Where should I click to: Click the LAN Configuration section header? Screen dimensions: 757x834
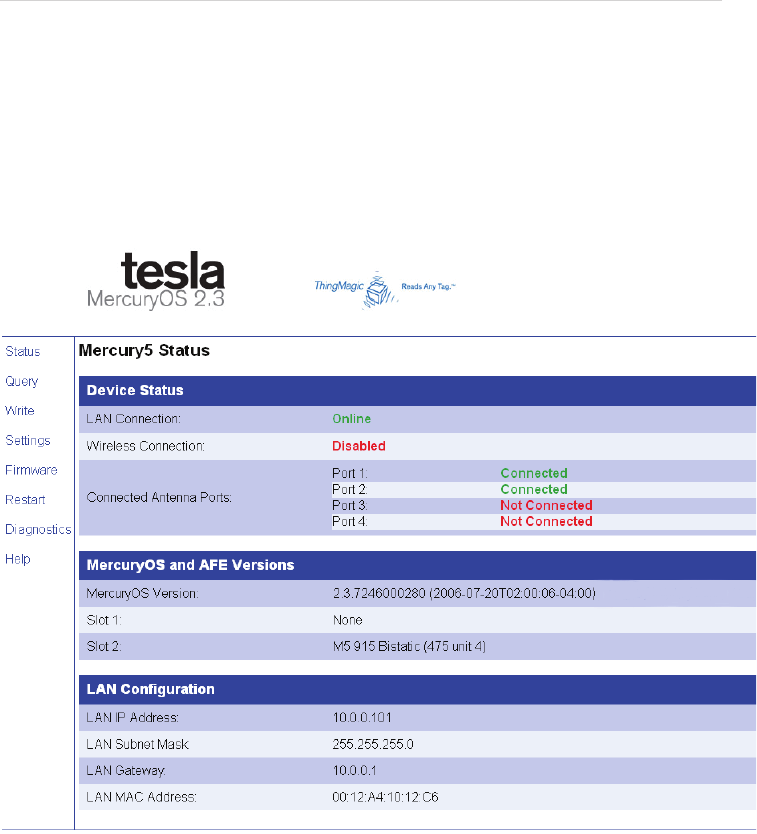tap(417, 689)
